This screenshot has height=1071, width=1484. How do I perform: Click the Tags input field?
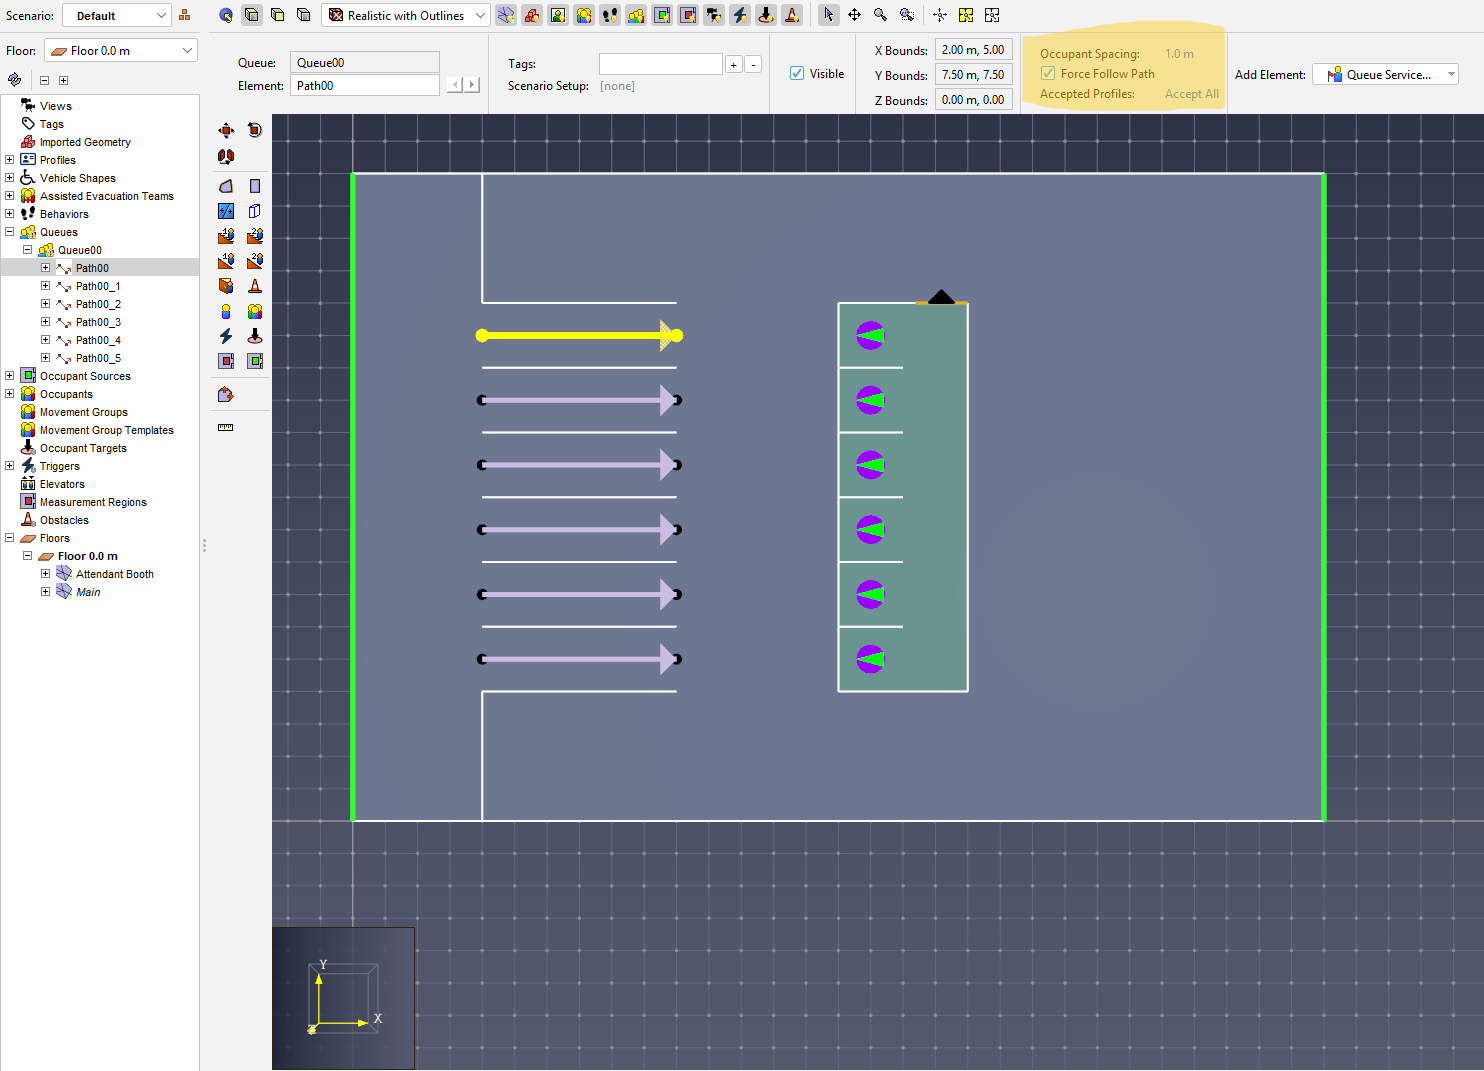[660, 64]
